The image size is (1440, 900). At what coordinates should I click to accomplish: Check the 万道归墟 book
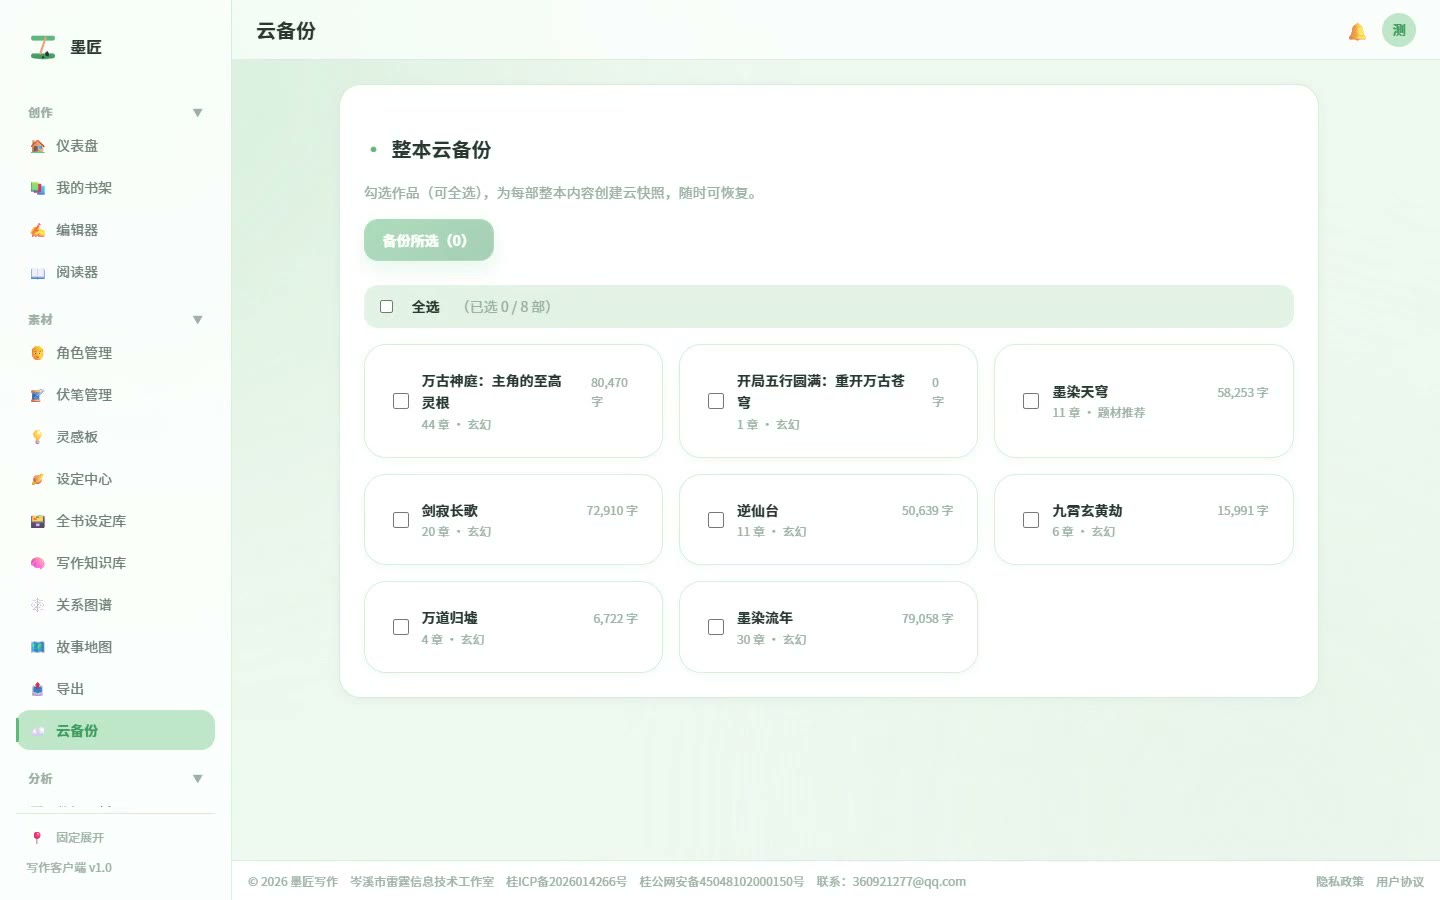tap(401, 627)
